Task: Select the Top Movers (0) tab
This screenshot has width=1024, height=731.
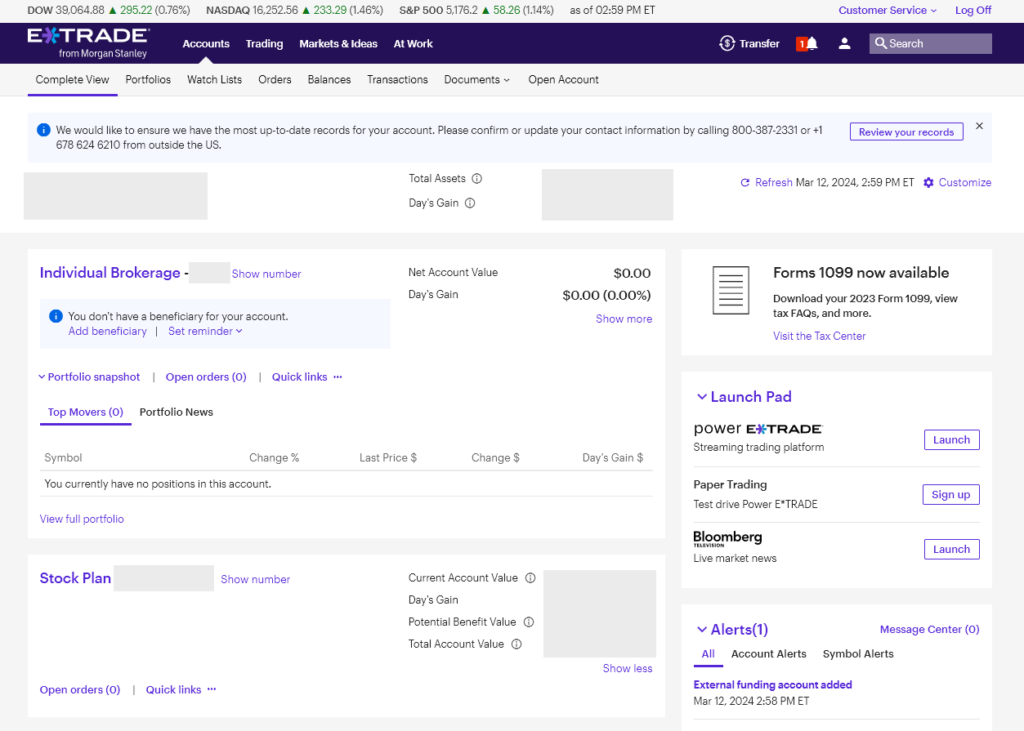Action: click(x=86, y=412)
